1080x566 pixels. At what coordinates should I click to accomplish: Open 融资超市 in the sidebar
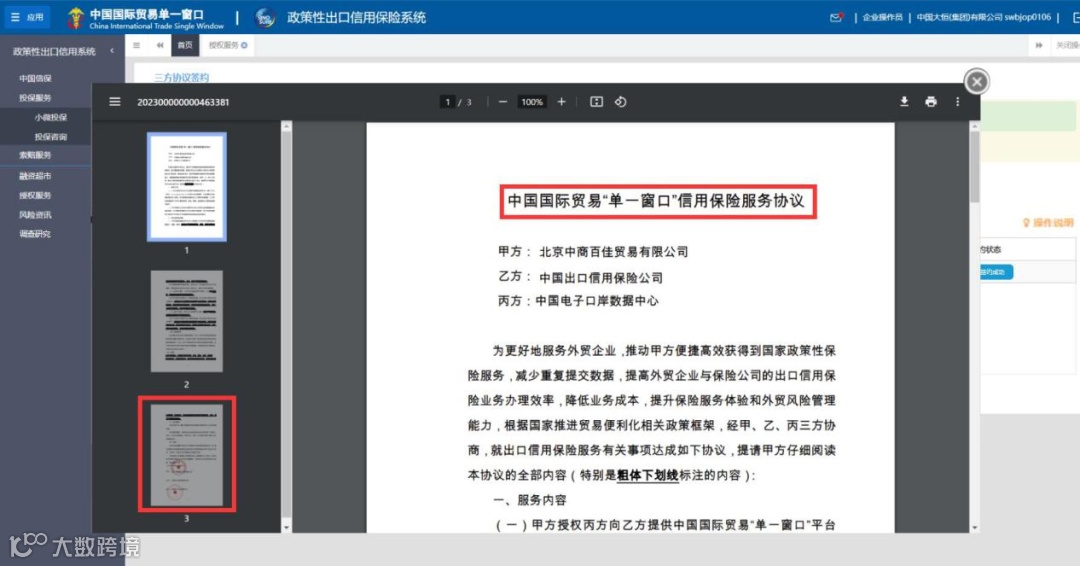tap(35, 176)
